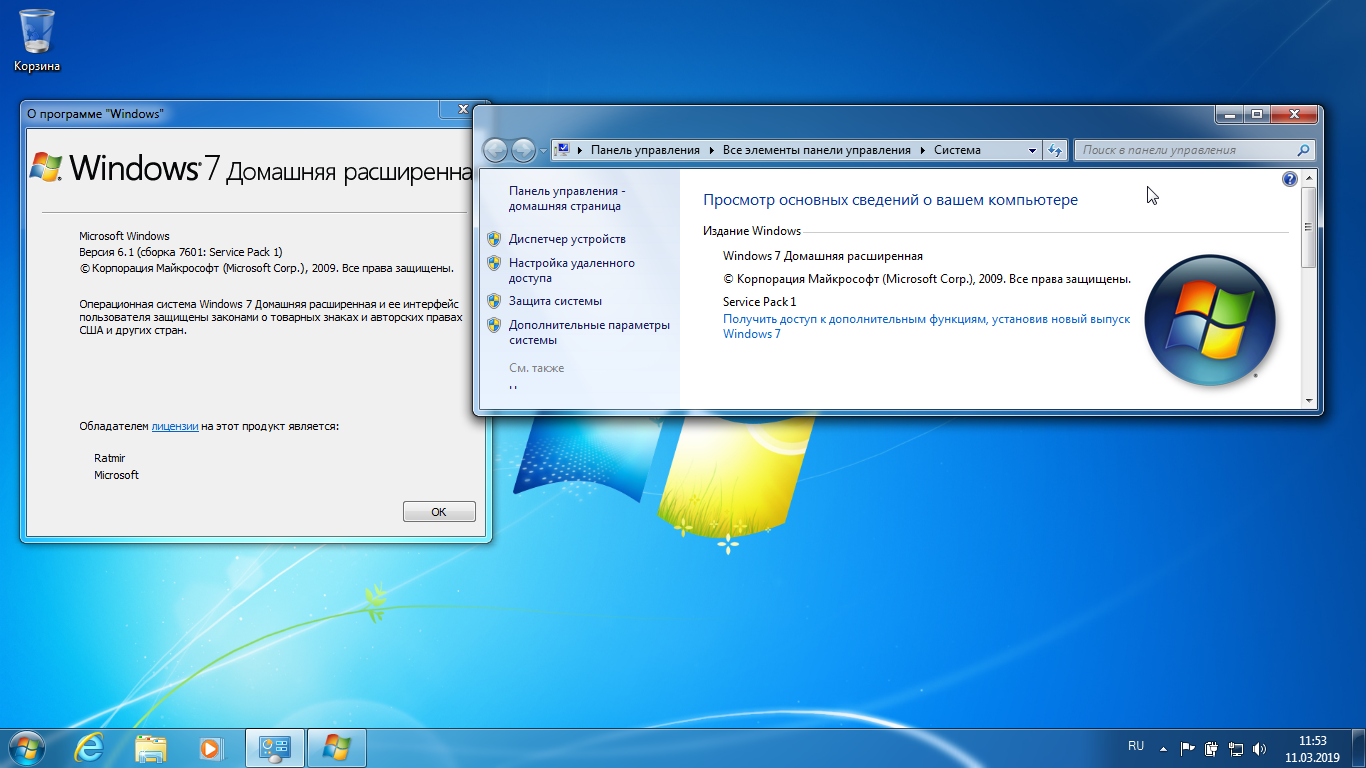This screenshot has height=768, width=1366.
Task: Refresh the System control panel page
Action: pyautogui.click(x=1054, y=150)
